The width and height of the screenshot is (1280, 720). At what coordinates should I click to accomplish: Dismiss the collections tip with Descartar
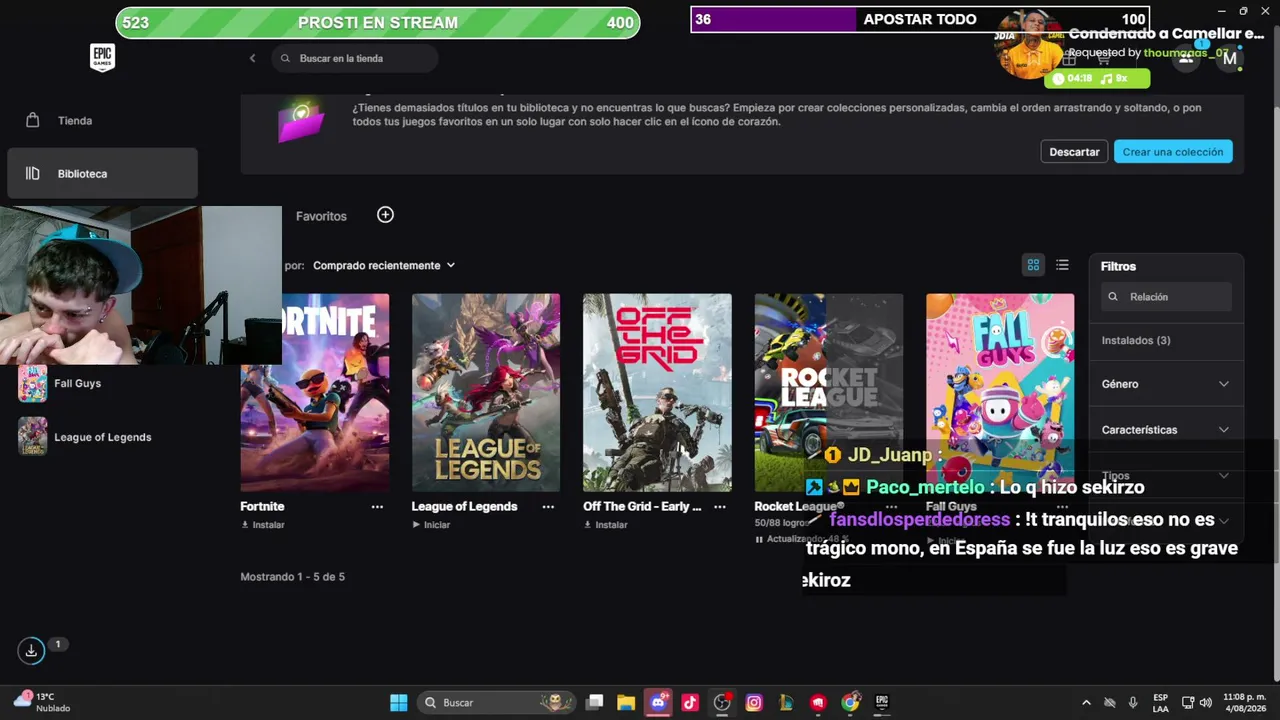(1075, 152)
